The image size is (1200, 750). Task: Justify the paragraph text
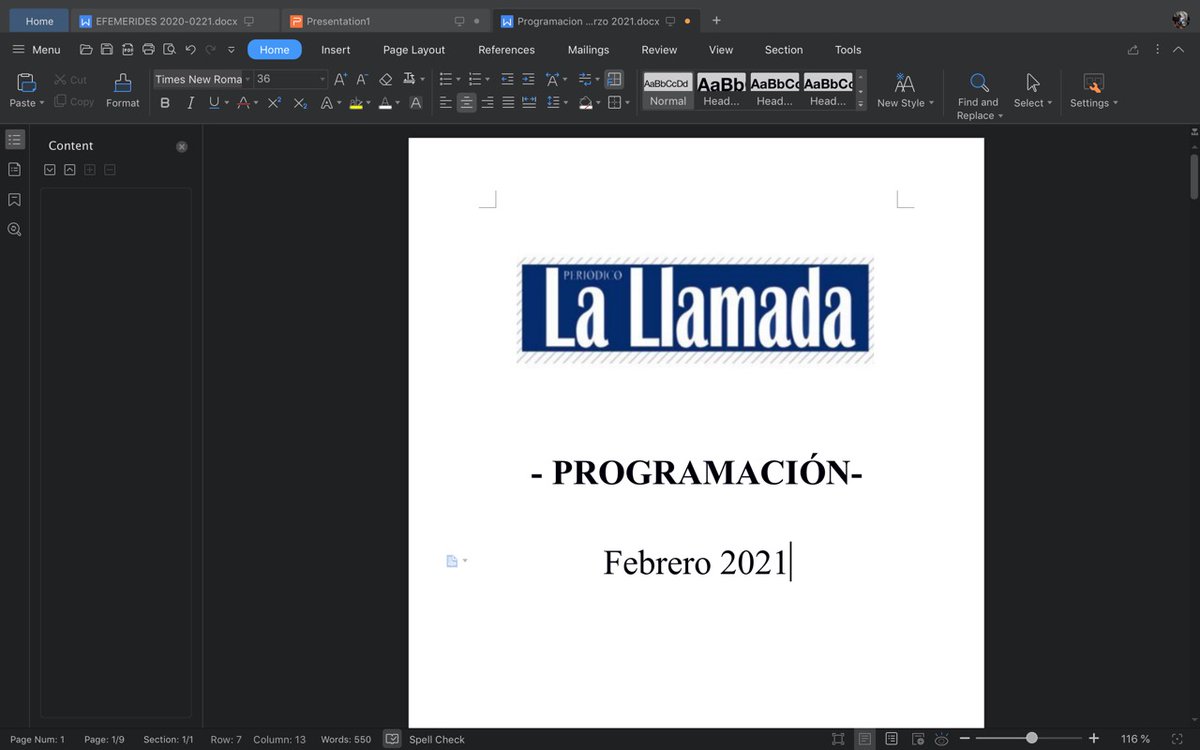coord(508,103)
